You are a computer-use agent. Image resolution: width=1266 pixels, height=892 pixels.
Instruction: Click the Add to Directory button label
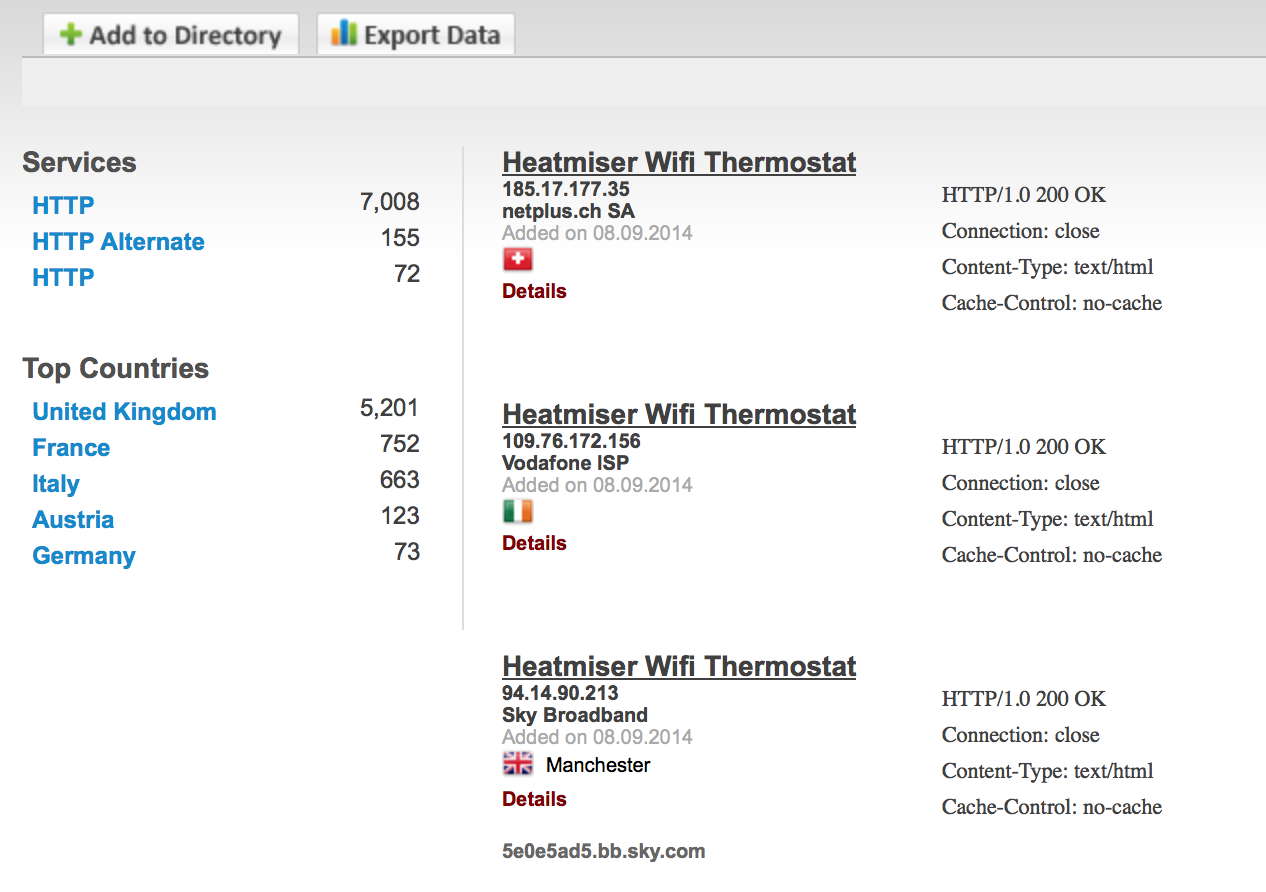point(185,36)
